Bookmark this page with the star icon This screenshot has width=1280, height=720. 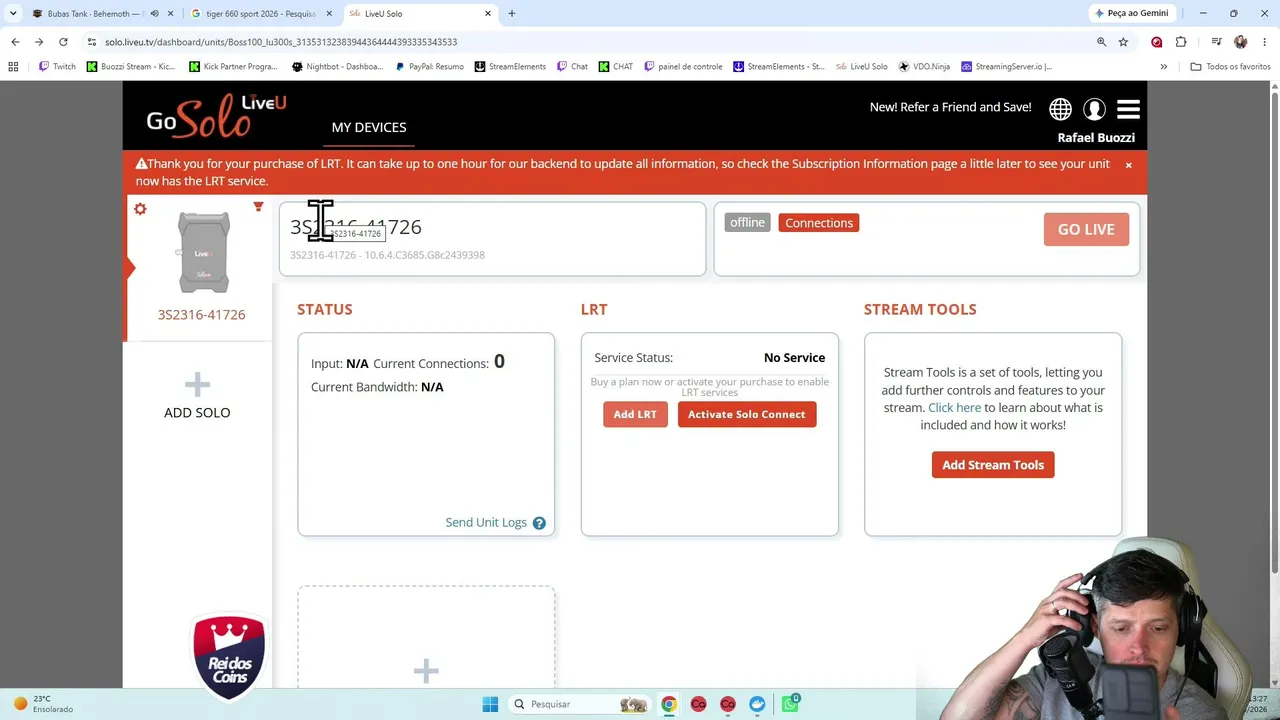[x=1123, y=42]
